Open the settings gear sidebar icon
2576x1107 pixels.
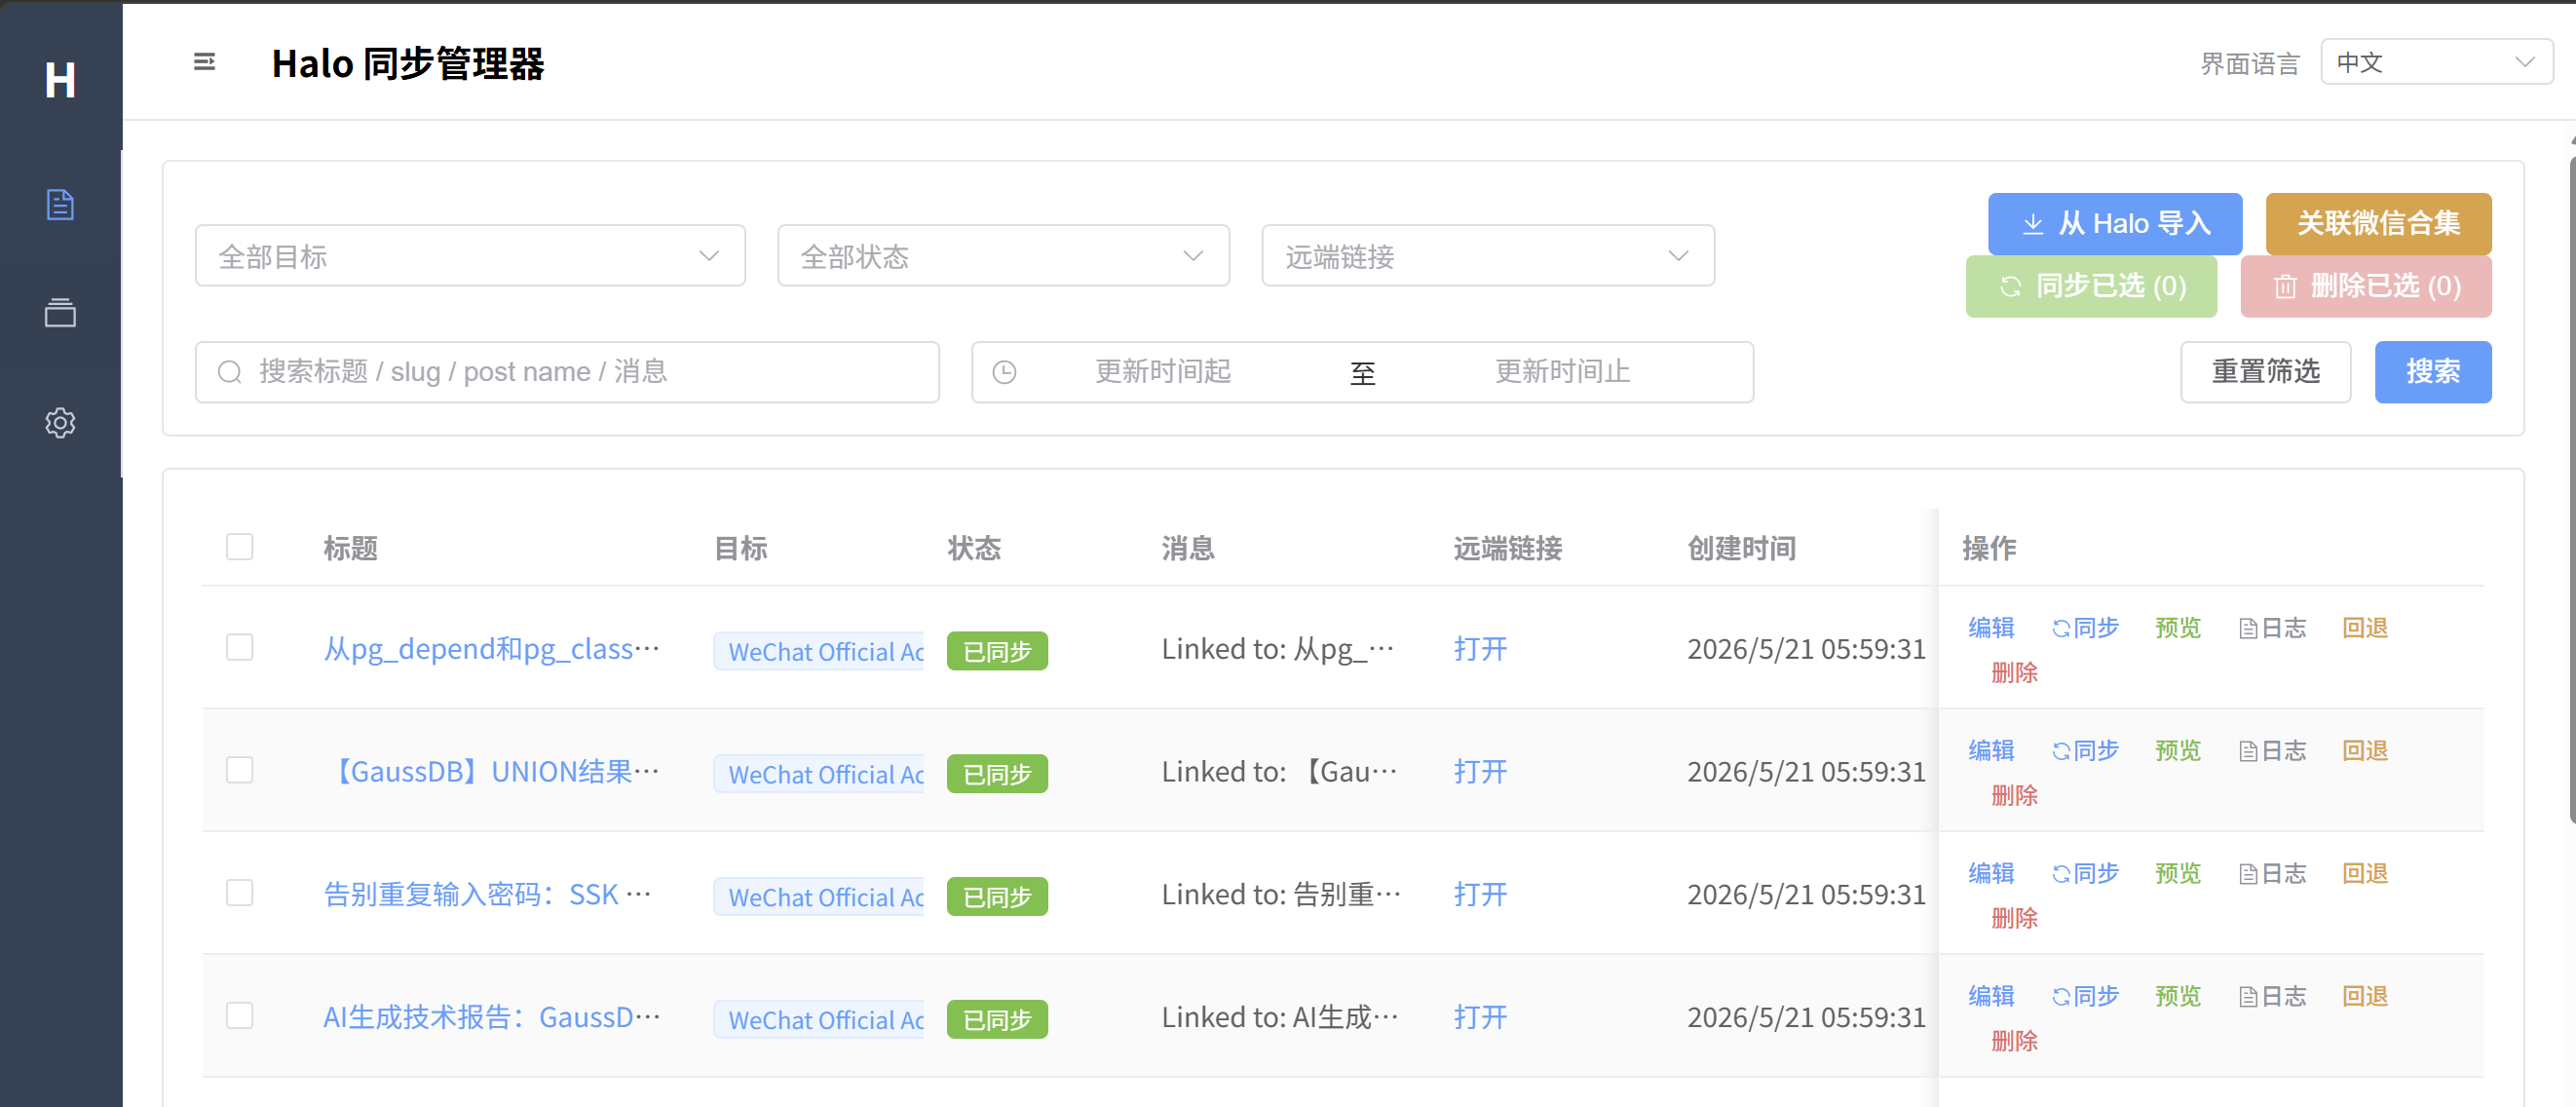point(60,423)
